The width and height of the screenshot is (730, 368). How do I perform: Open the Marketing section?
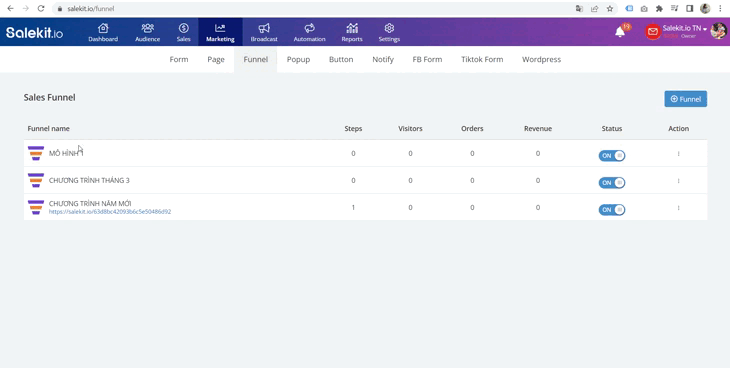point(220,33)
